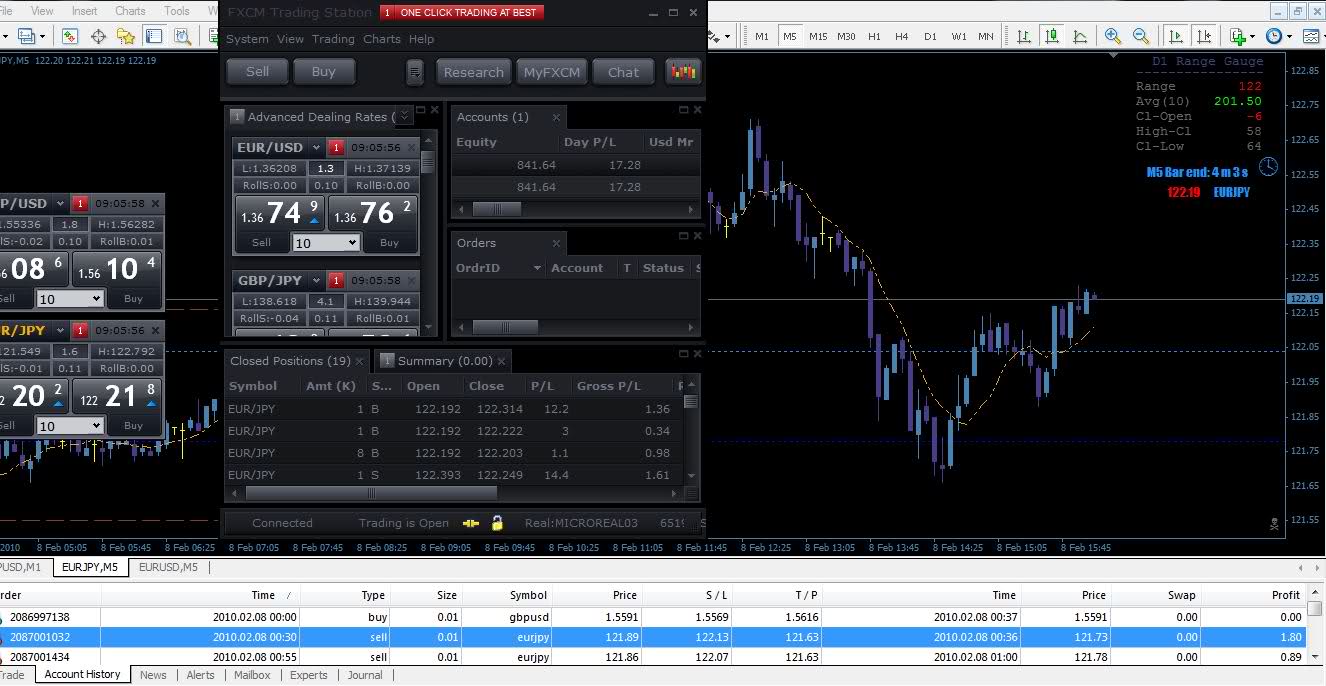Click the Research button
This screenshot has height=686, width=1326.
[x=473, y=72]
